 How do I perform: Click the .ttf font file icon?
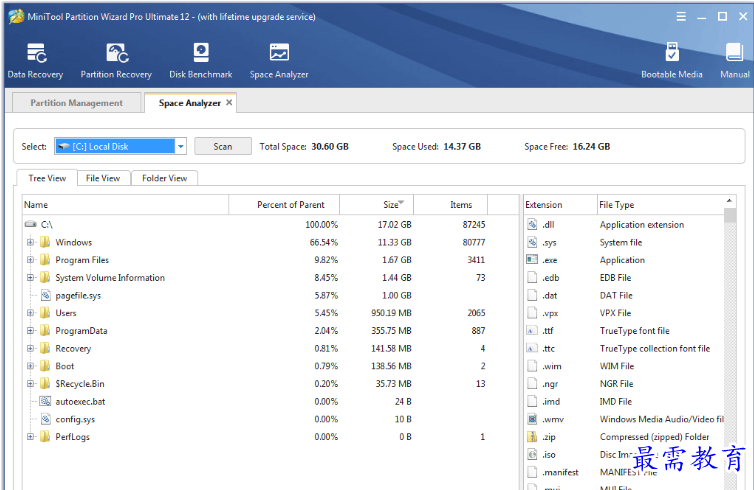tap(532, 331)
